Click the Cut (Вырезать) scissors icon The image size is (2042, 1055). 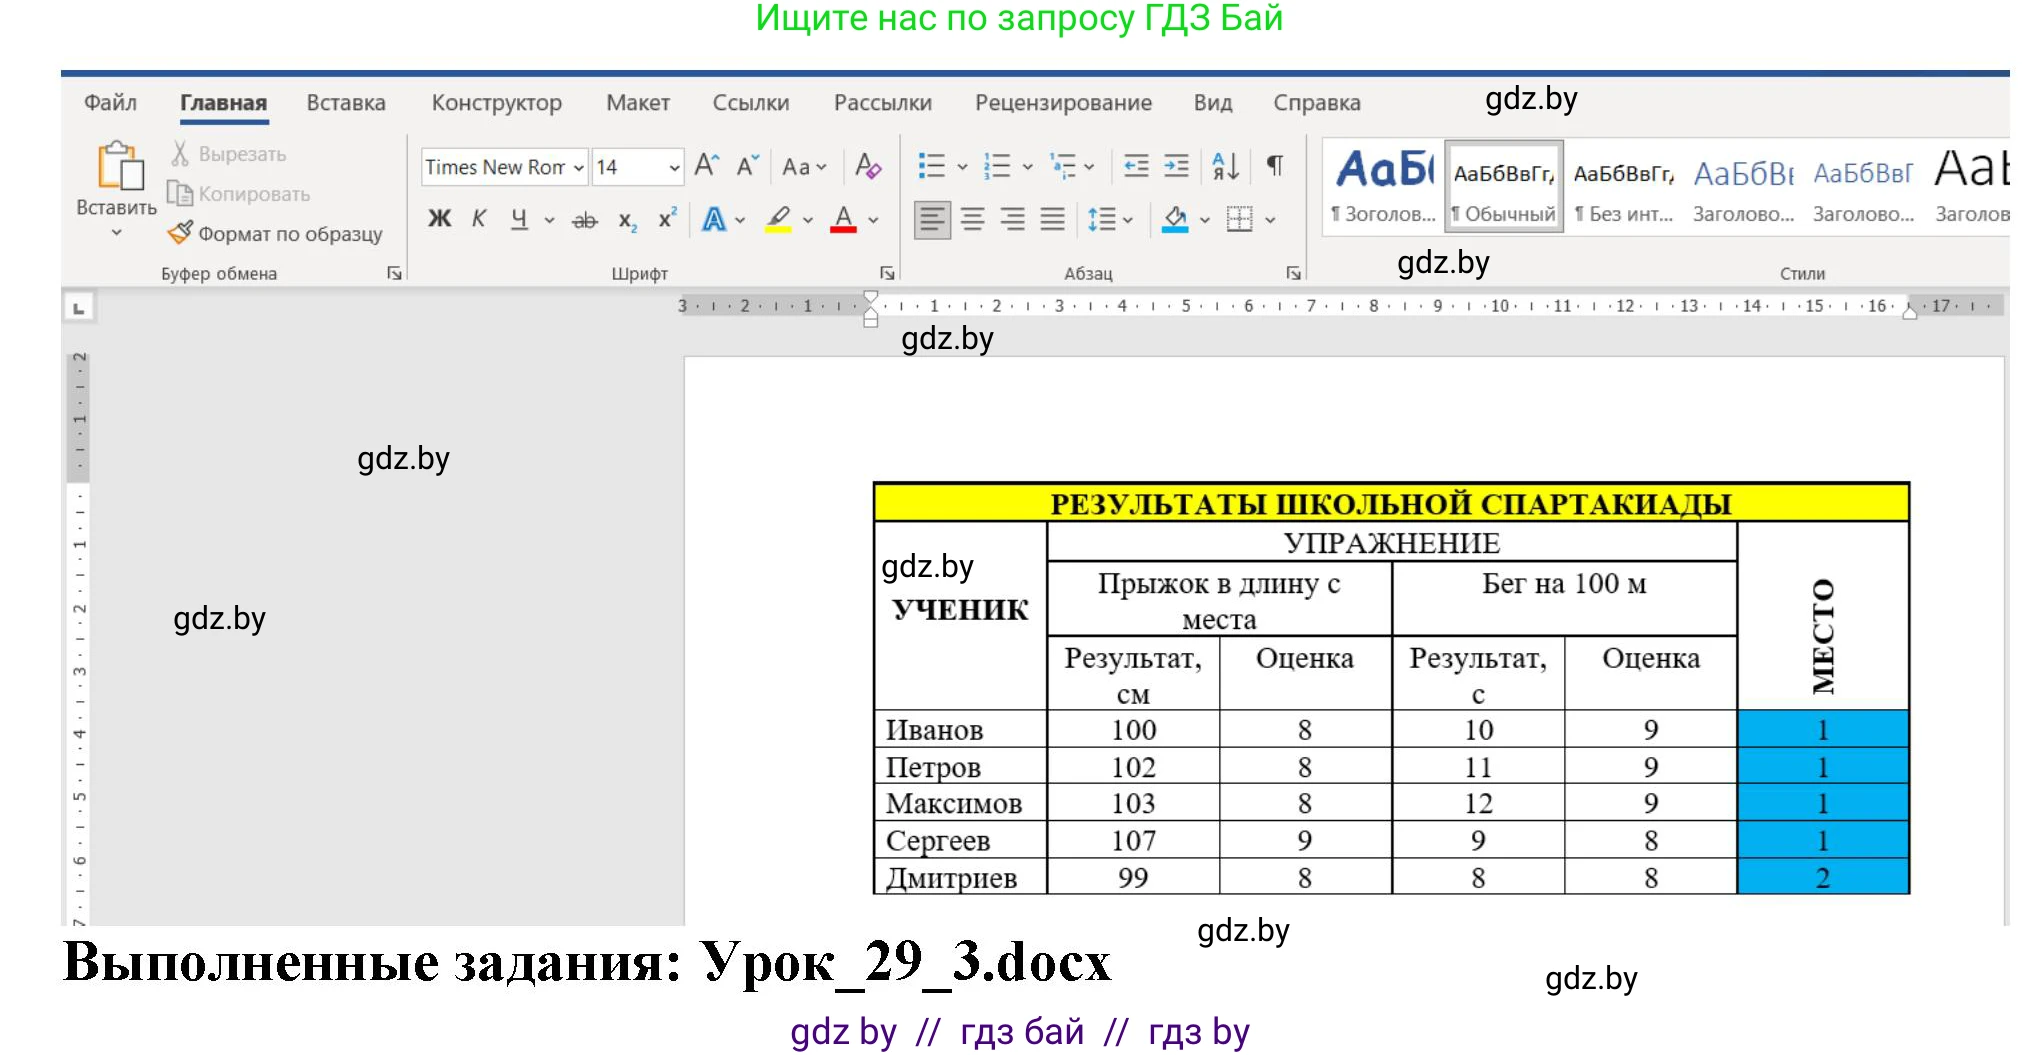point(180,153)
